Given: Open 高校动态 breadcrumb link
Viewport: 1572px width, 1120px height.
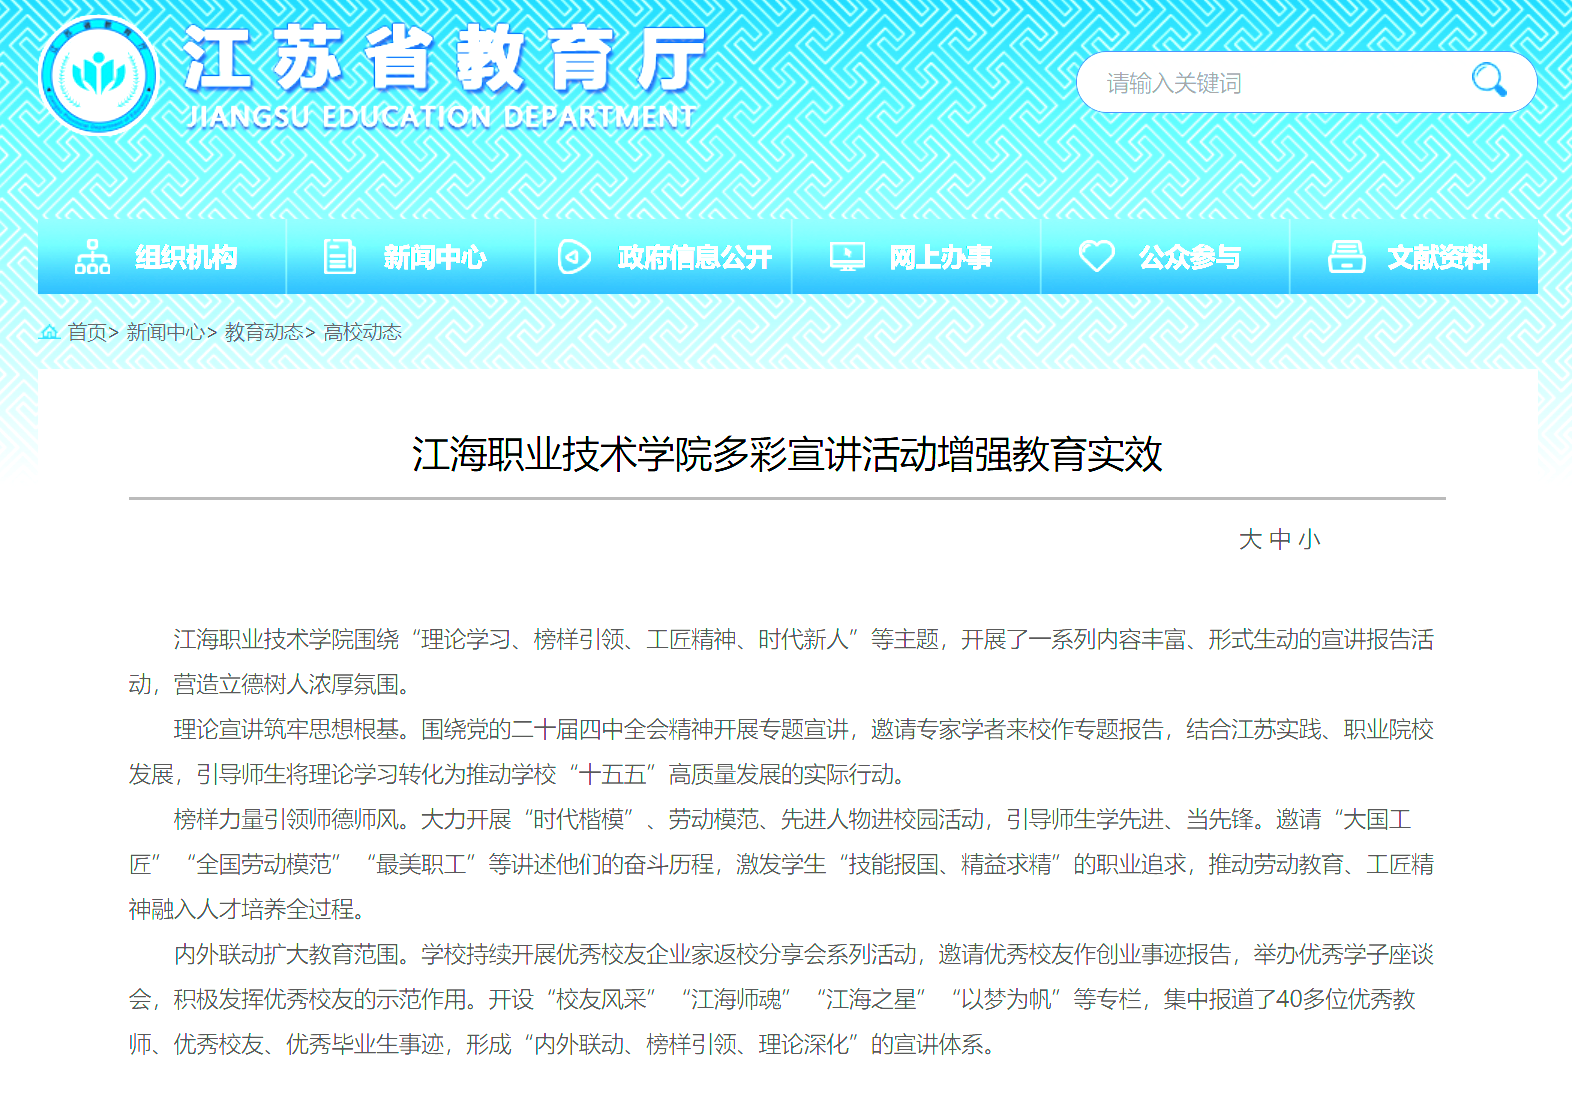Looking at the screenshot, I should (x=362, y=332).
